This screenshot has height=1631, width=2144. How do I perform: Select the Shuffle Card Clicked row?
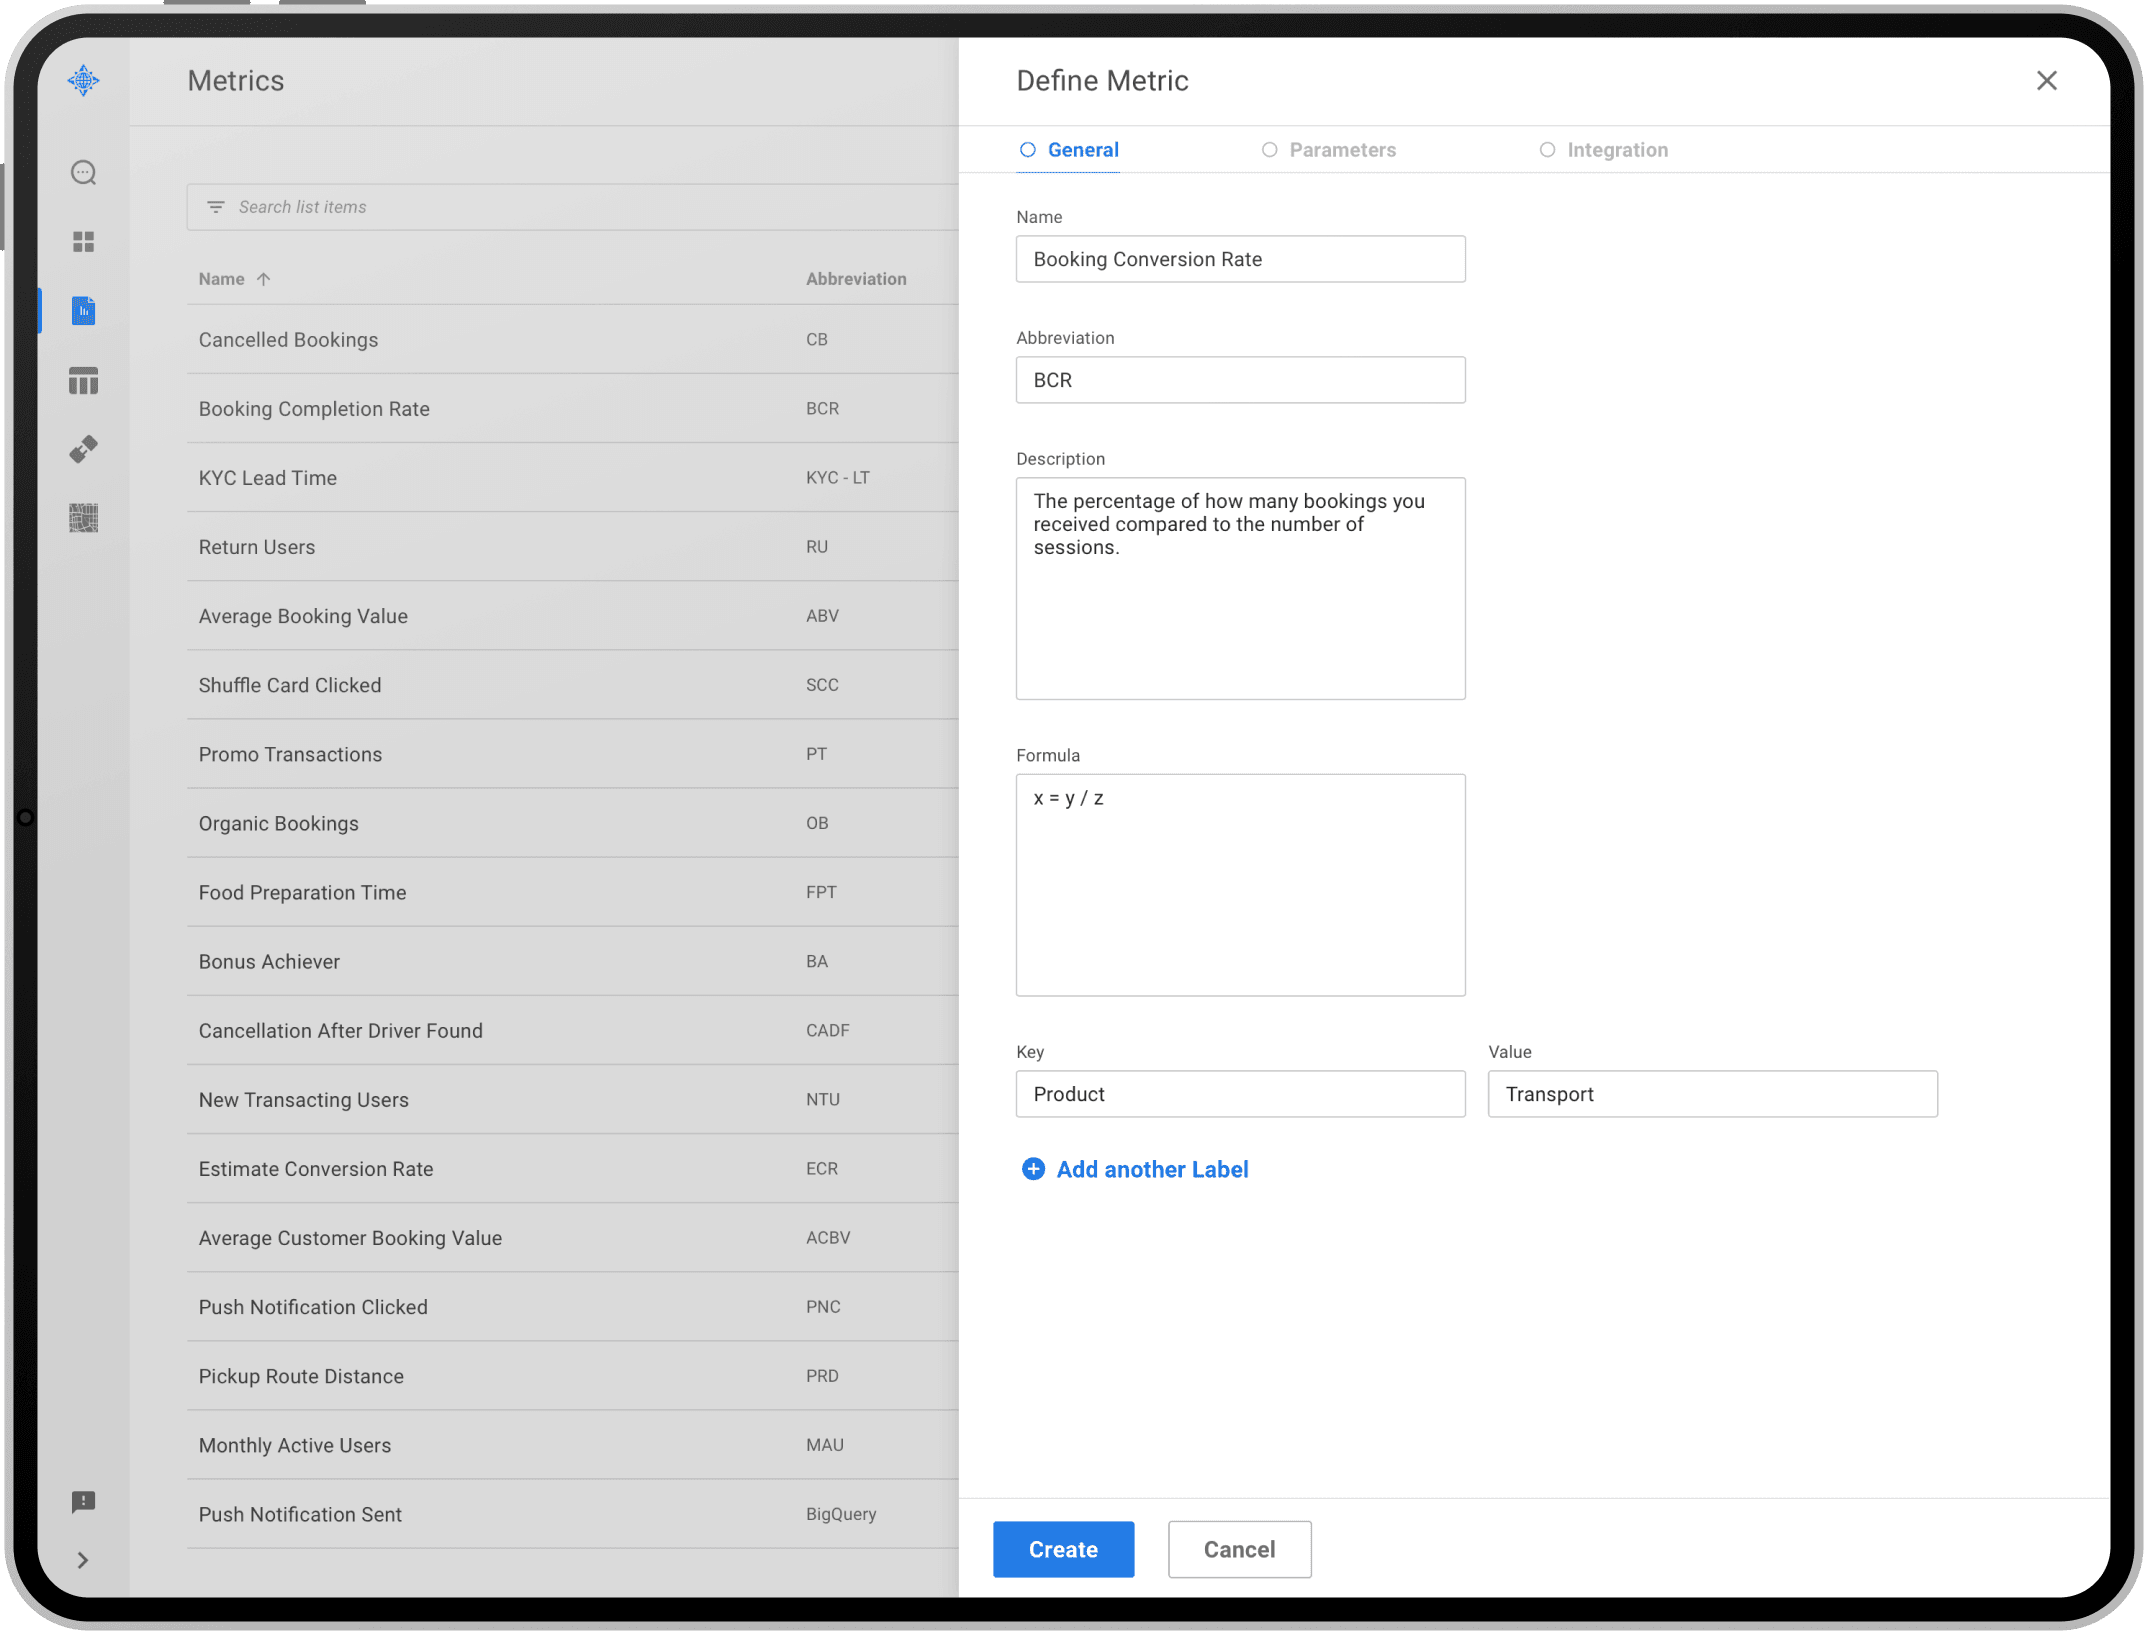click(x=572, y=684)
